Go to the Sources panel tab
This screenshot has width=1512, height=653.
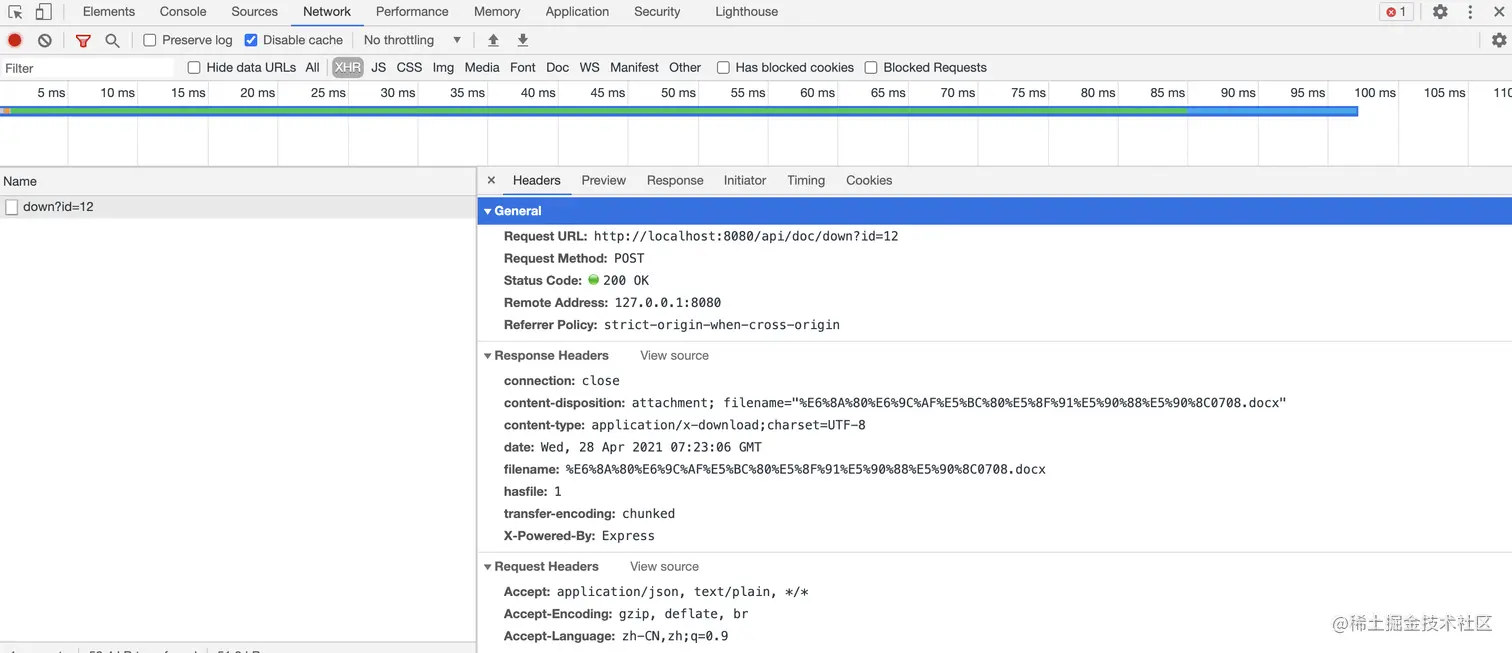(254, 12)
